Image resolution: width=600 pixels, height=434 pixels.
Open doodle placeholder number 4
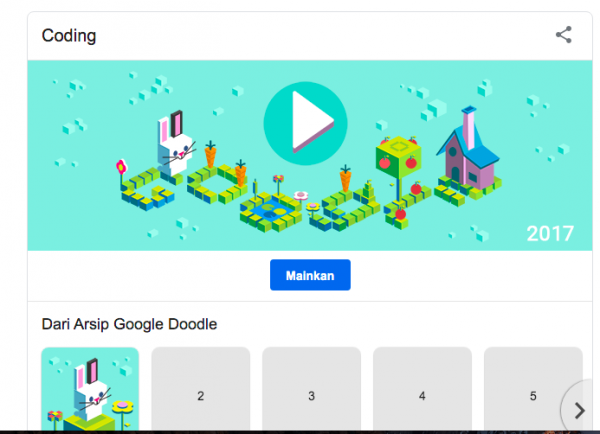(x=422, y=389)
